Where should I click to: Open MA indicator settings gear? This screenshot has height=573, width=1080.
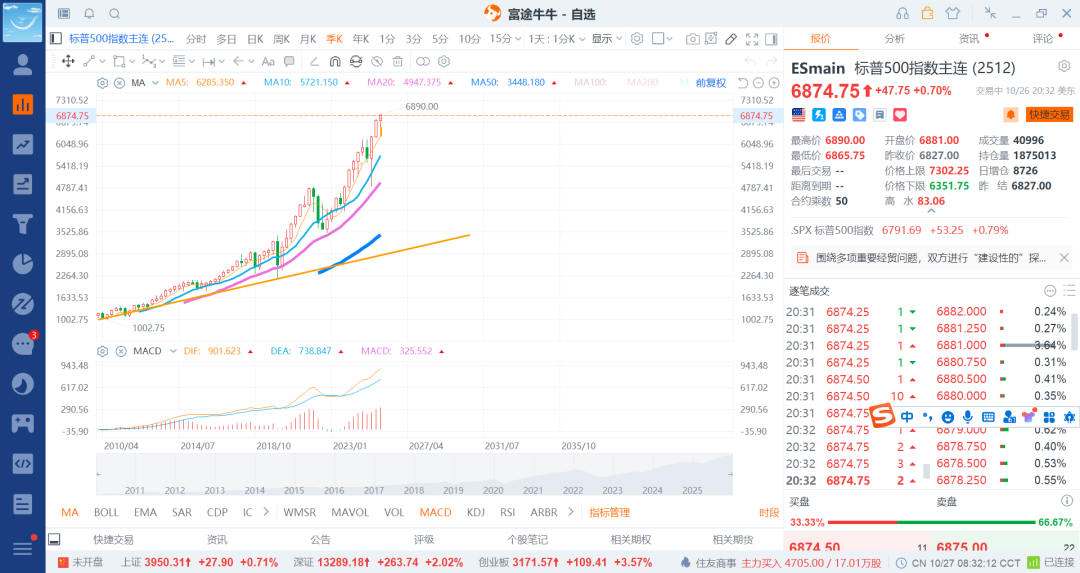click(103, 83)
